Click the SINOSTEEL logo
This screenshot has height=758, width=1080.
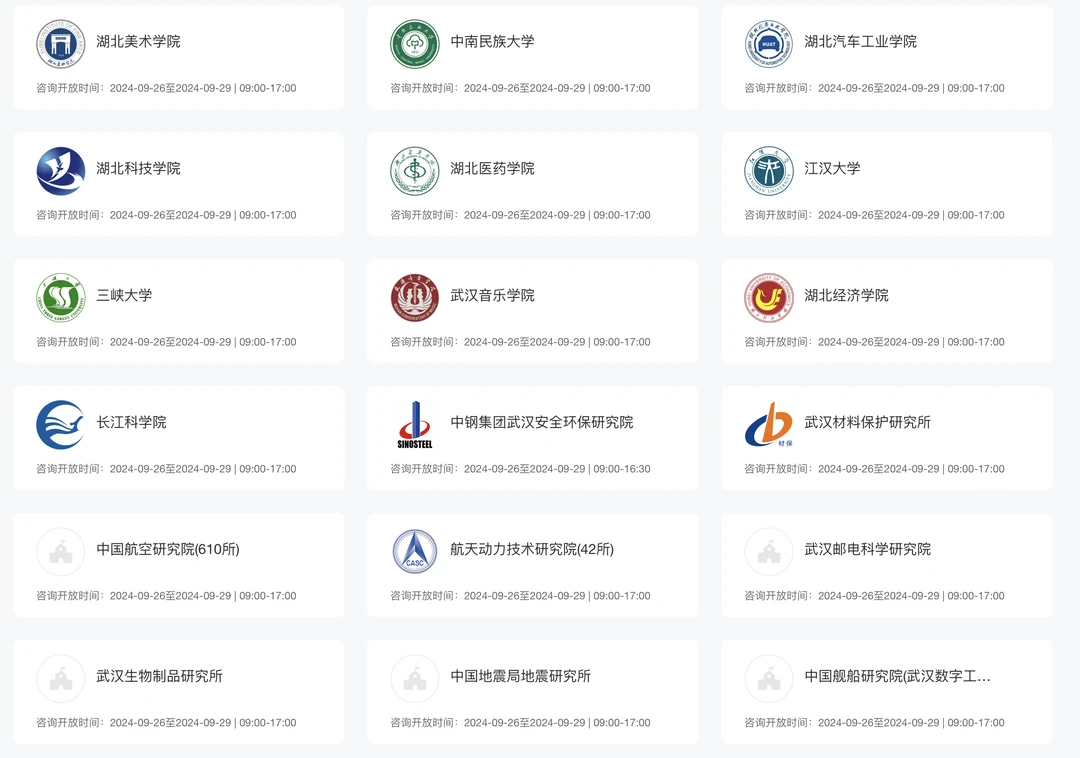point(415,425)
